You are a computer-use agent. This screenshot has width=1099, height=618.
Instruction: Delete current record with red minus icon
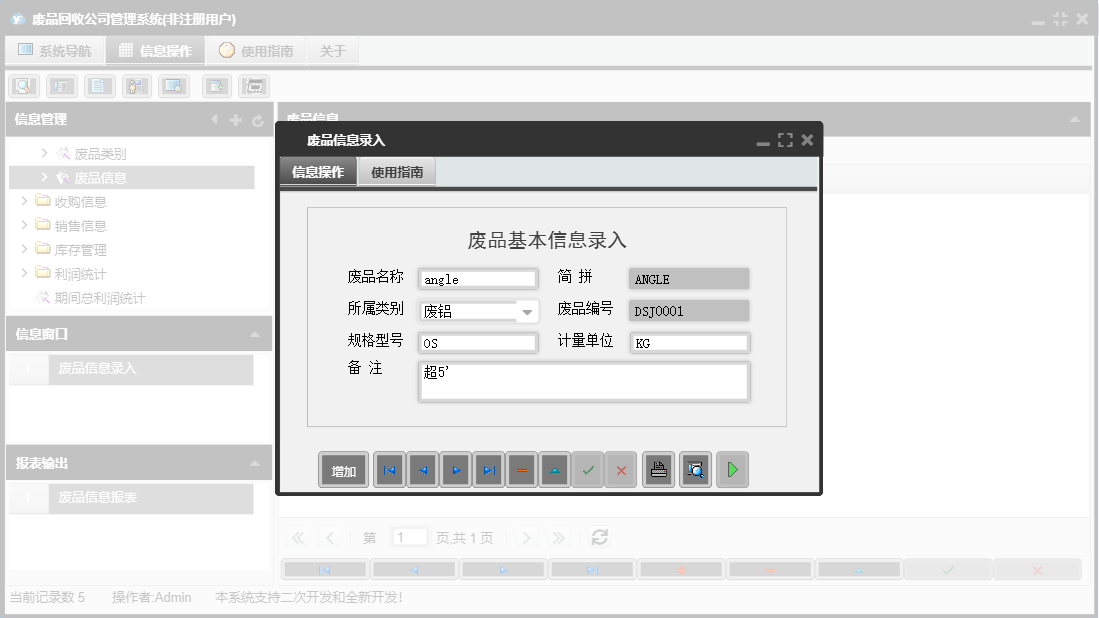point(521,469)
